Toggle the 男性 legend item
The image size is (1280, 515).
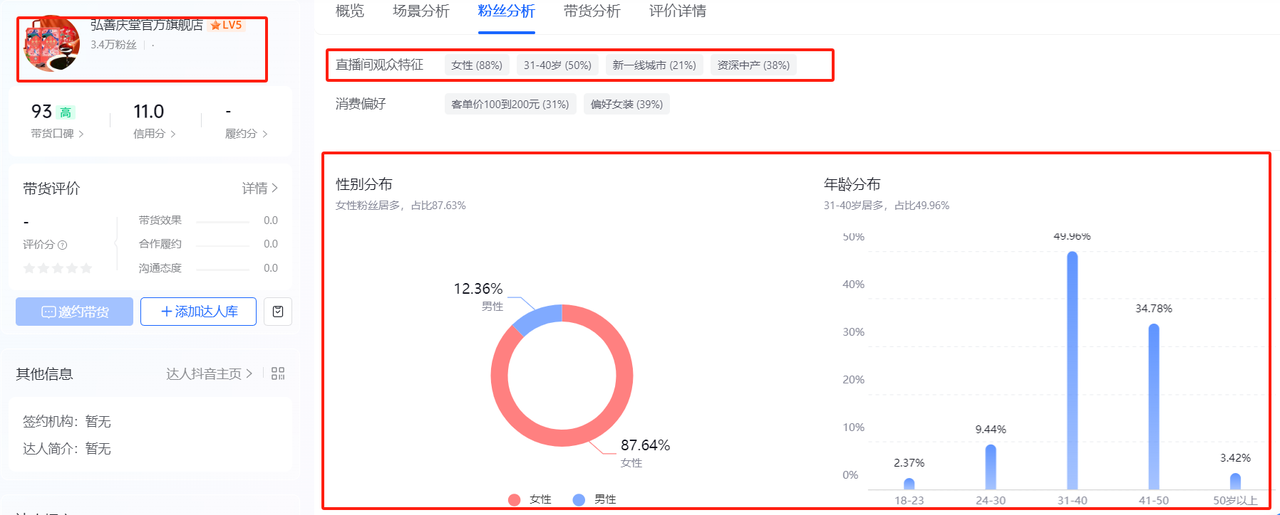[595, 499]
